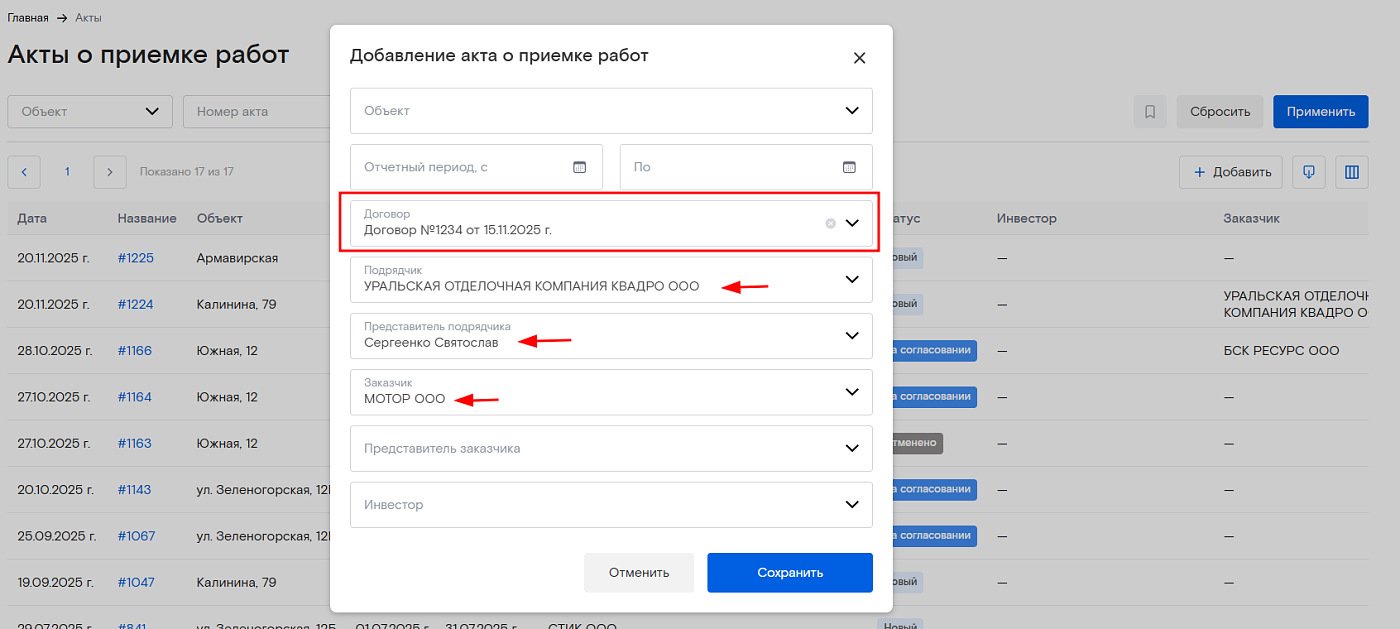
Task: Navigate to Главная breadcrumb
Action: pos(28,18)
